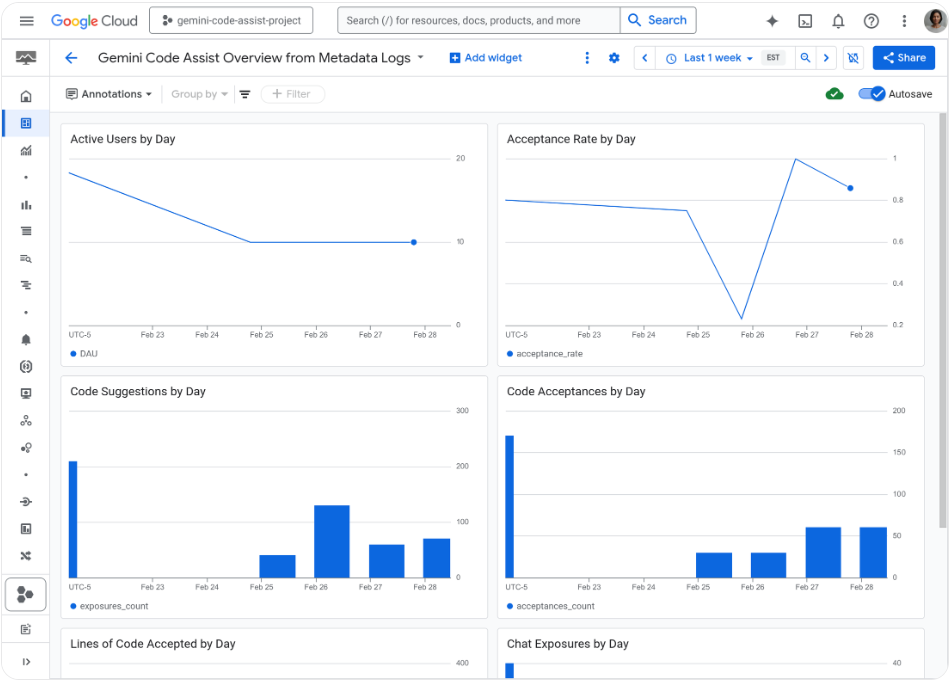Image resolution: width=951 pixels, height=681 pixels.
Task: Expand the sidebar navigation panel
Action: [x=26, y=662]
